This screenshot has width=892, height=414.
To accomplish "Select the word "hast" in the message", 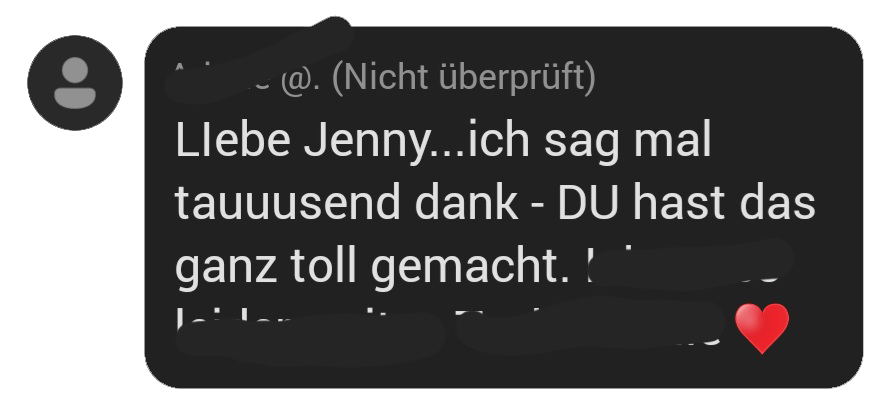I will pyautogui.click(x=679, y=202).
